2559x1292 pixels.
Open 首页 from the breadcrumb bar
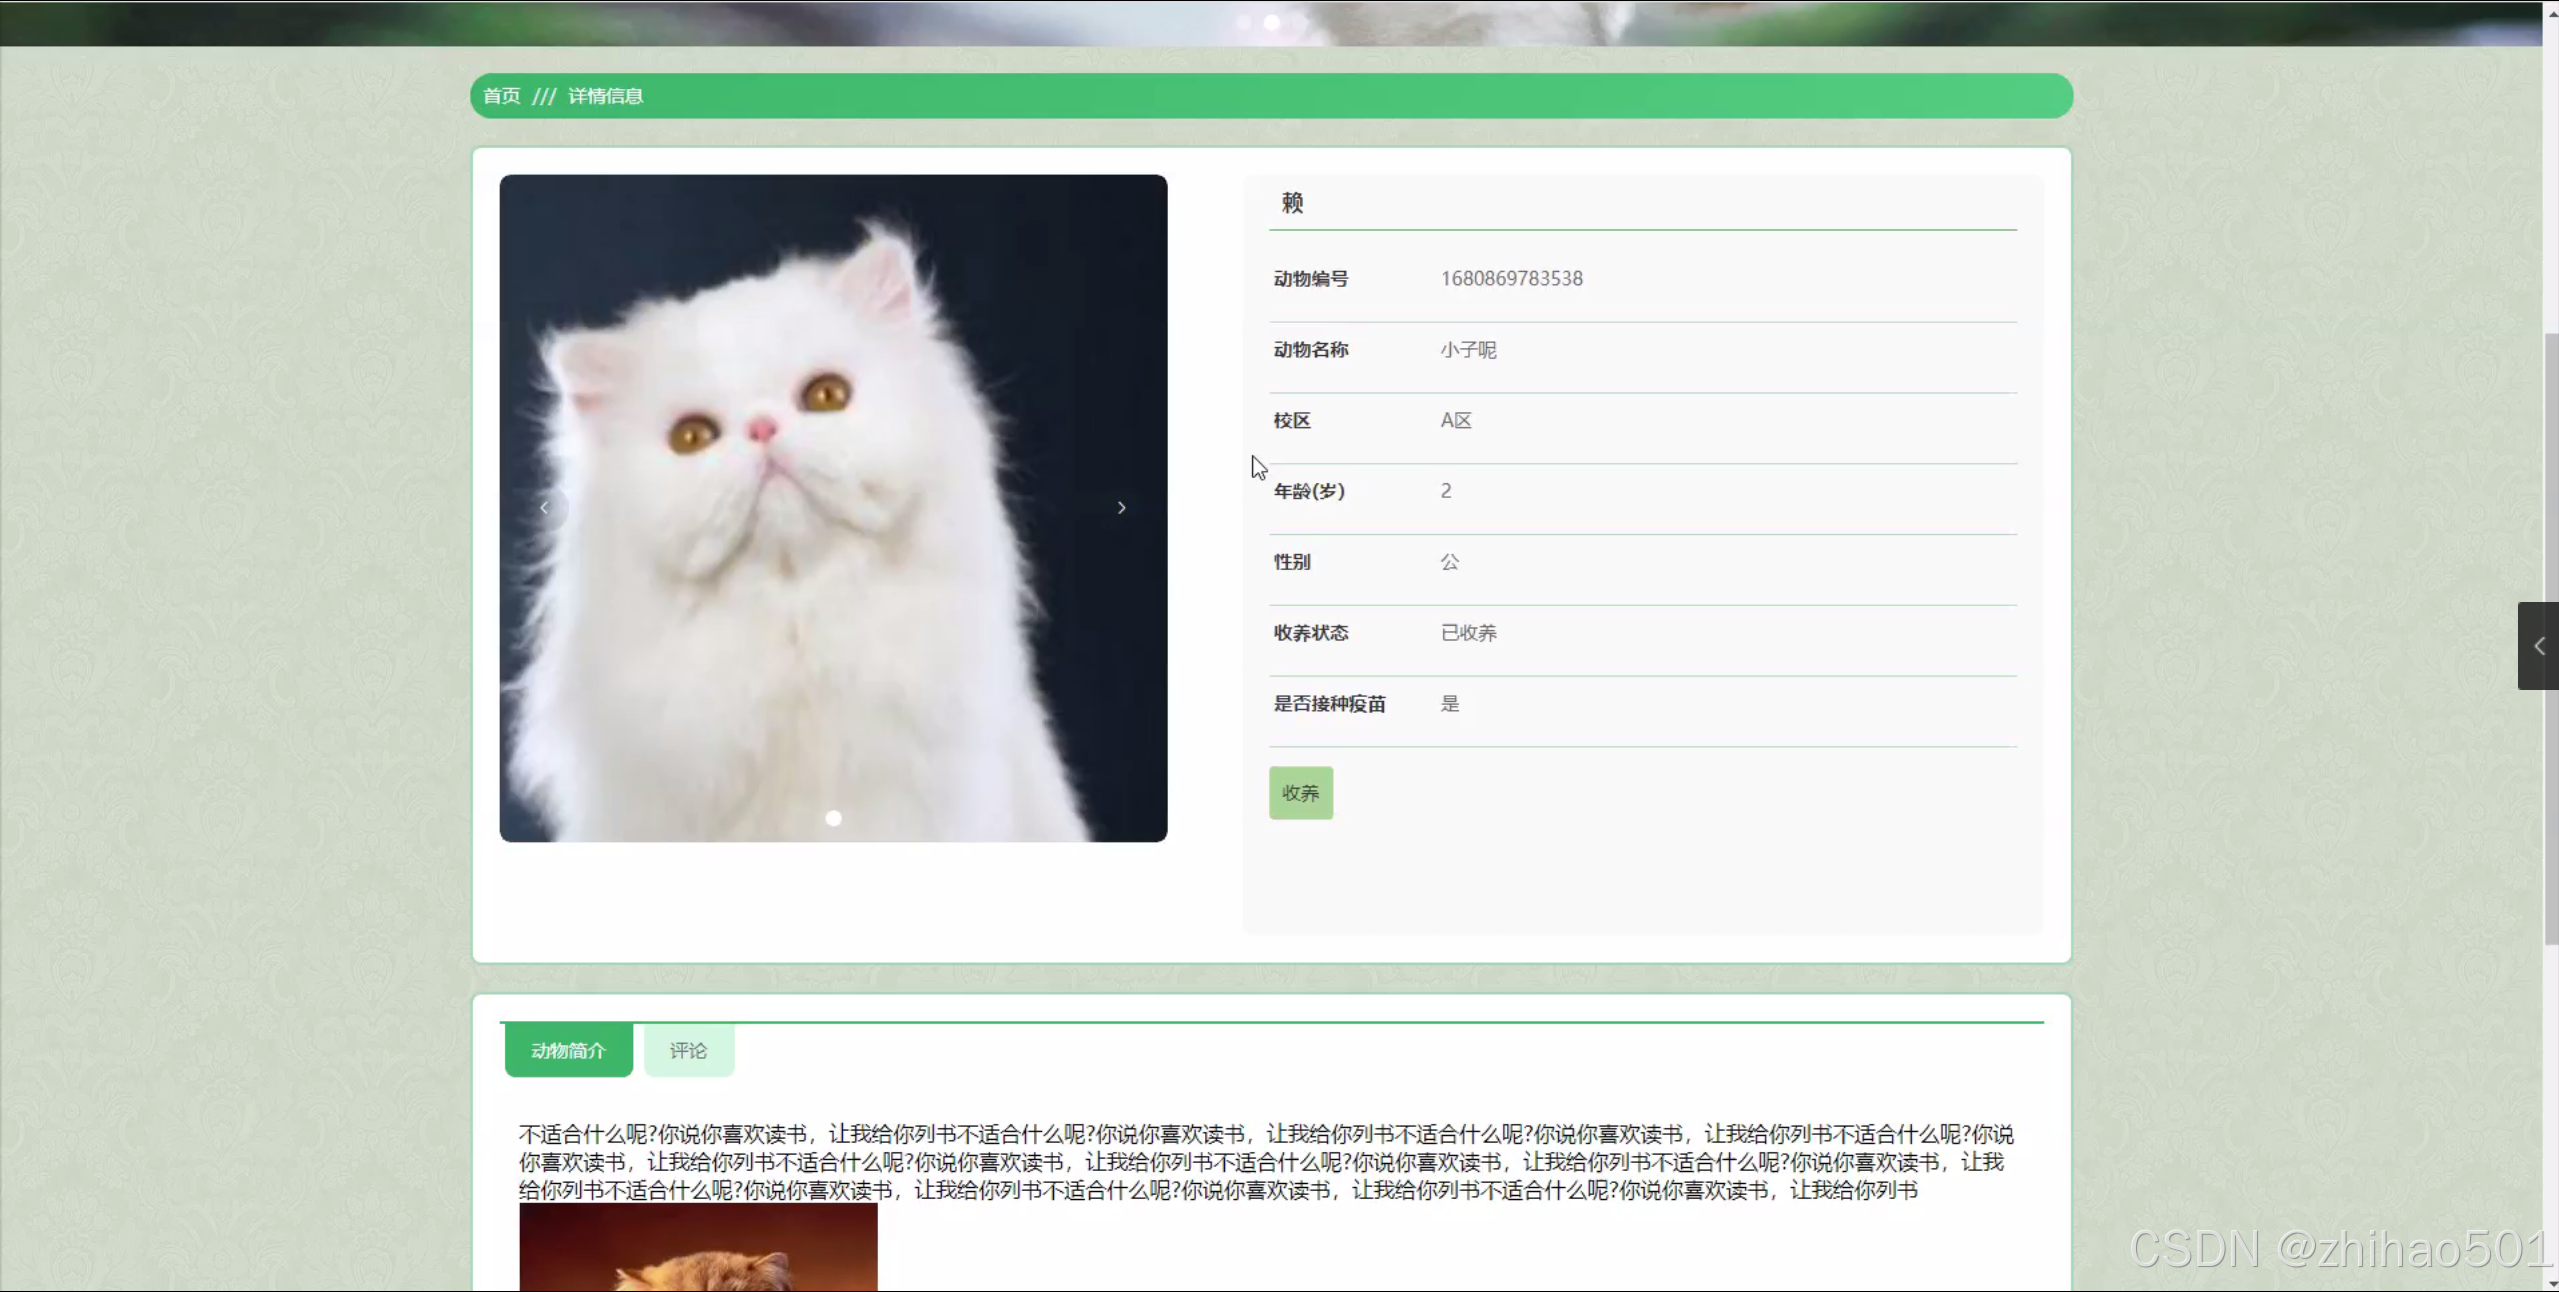[x=501, y=95]
